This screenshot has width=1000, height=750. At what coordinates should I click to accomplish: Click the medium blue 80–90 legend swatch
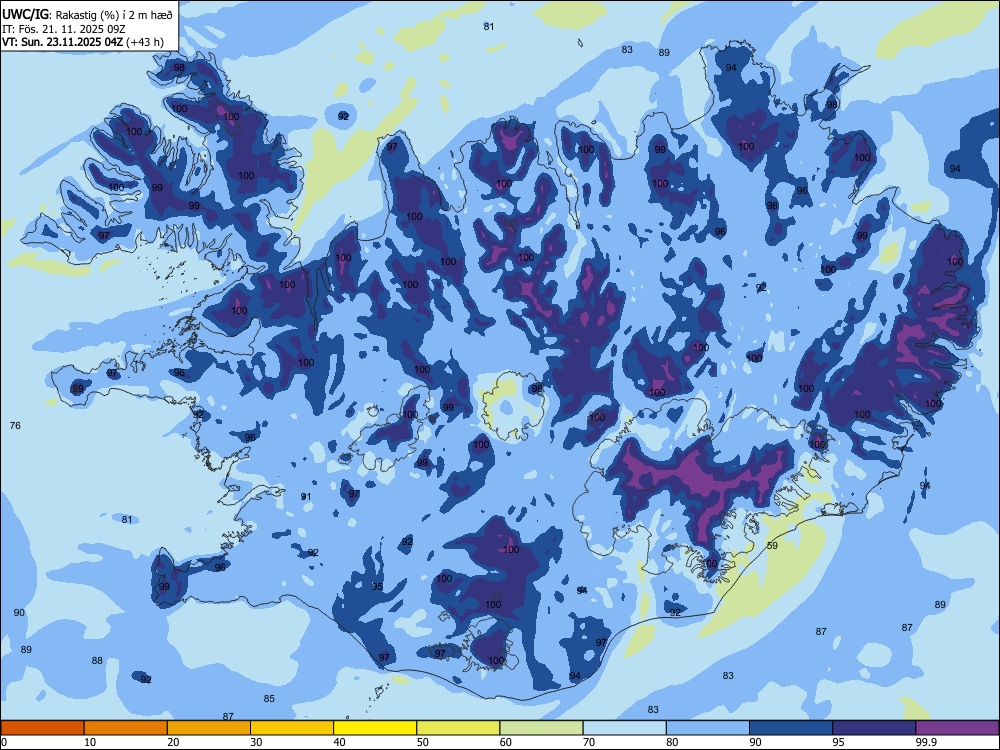click(708, 728)
